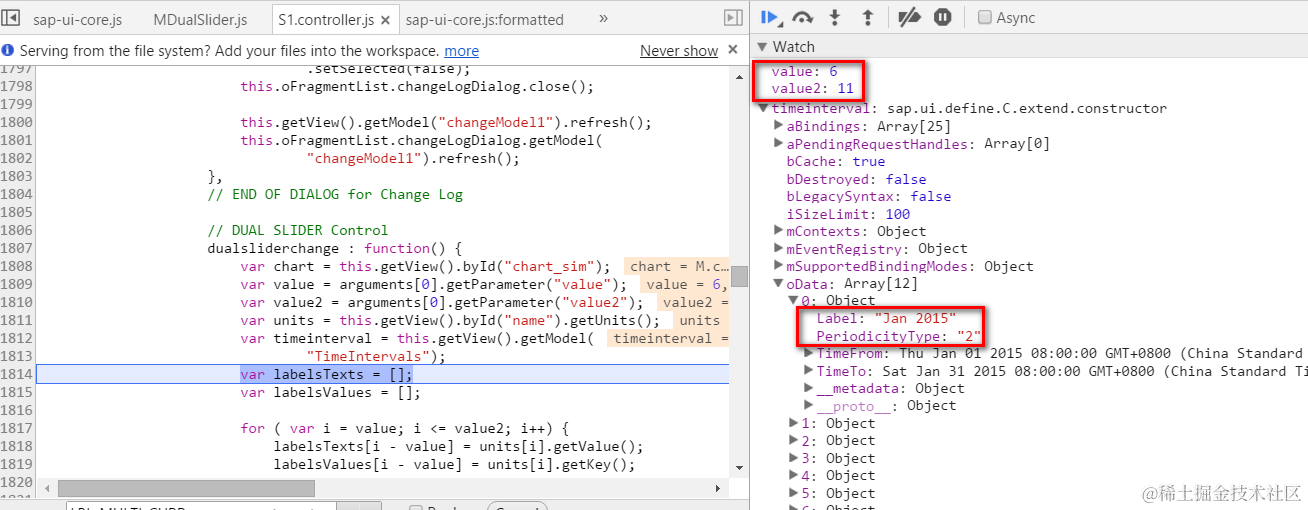Dismiss the workspace info bar

(x=734, y=51)
